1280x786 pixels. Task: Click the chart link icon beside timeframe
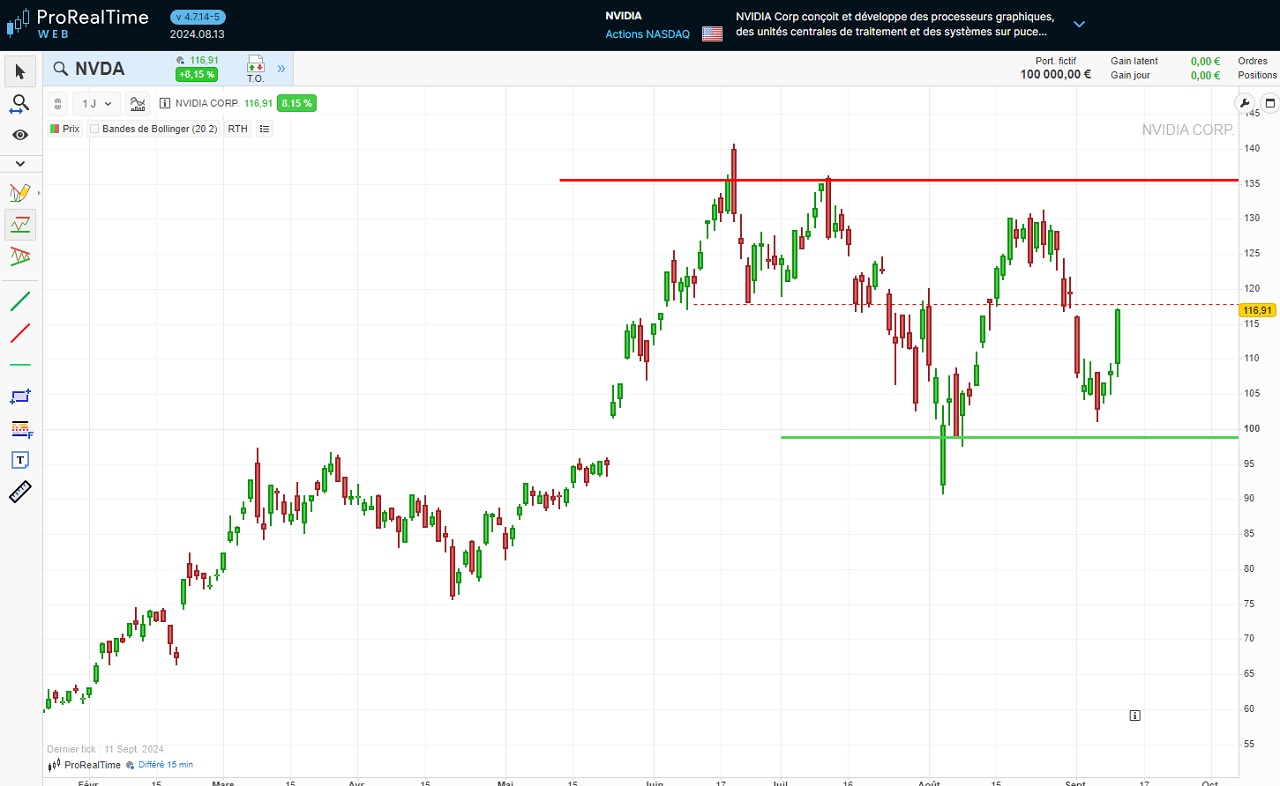click(58, 103)
